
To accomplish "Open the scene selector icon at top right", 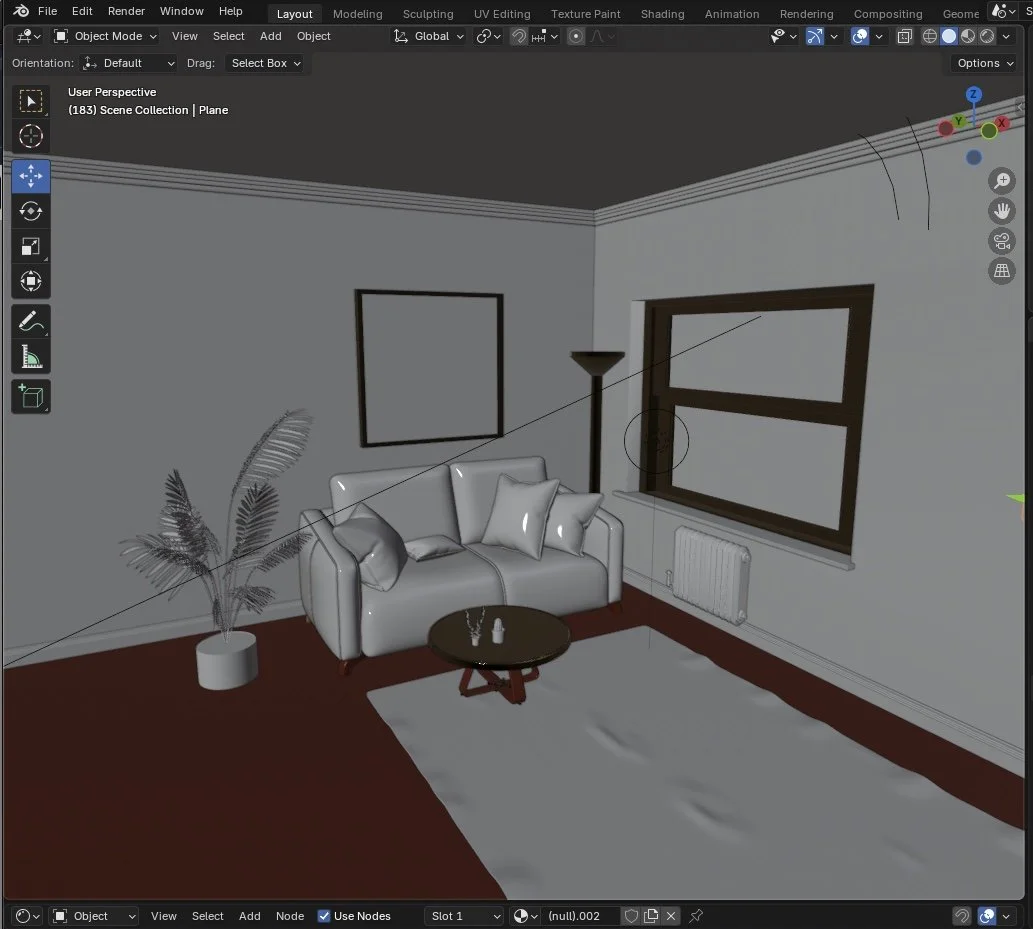I will 1003,11.
